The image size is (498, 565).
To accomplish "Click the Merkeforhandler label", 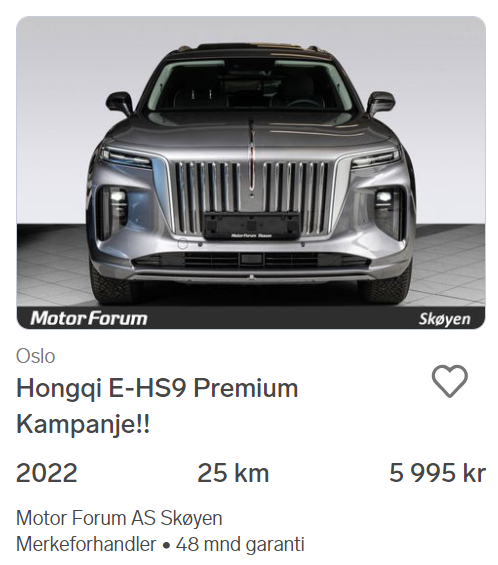I will [86, 544].
